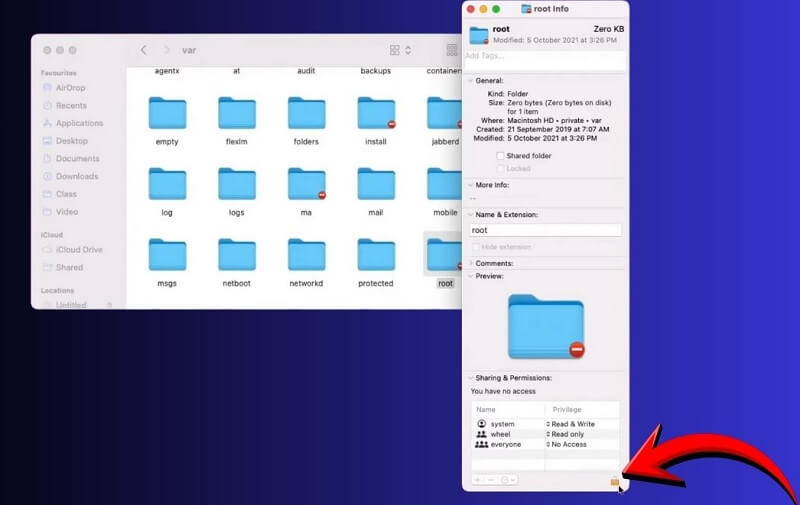Open the flexlm folder in Finder
800x505 pixels.
tap(237, 113)
